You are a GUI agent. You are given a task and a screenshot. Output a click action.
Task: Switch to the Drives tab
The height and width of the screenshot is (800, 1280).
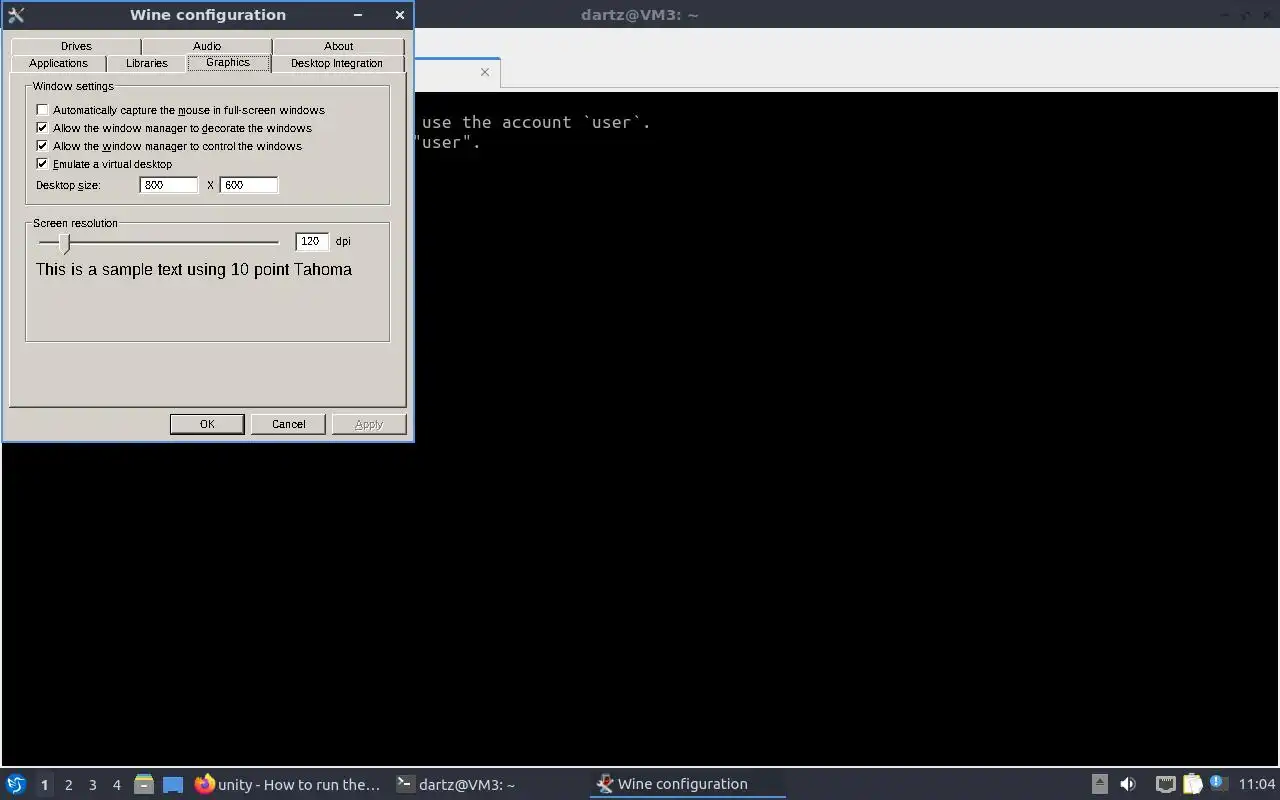(x=76, y=46)
